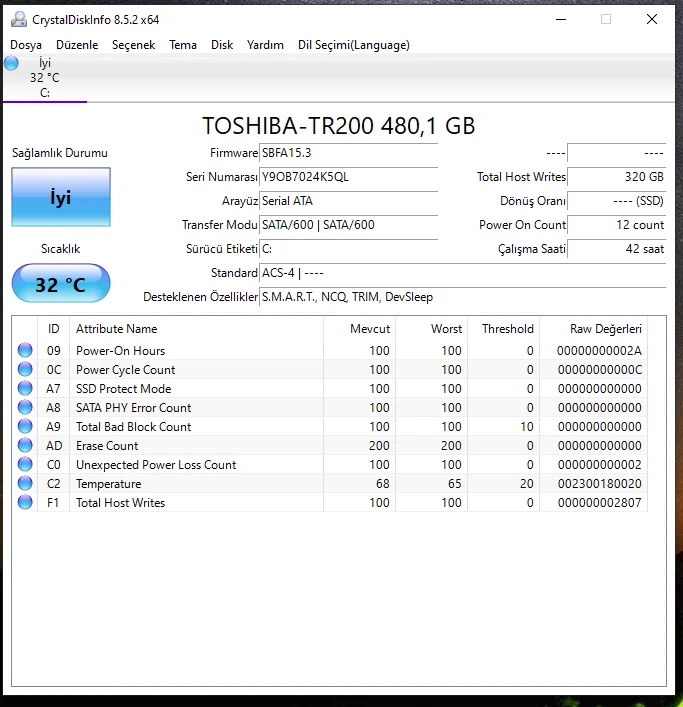Click Sağlamlık Durumu label
This screenshot has height=707, width=683.
pyautogui.click(x=60, y=153)
